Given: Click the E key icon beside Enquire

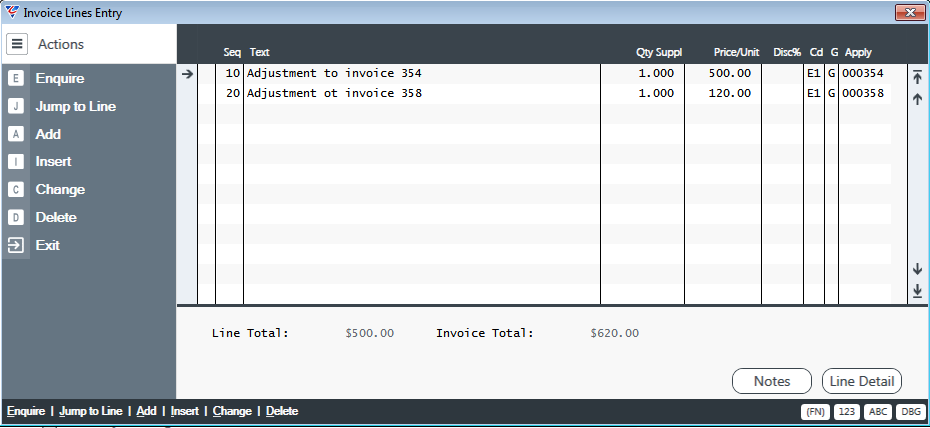Looking at the screenshot, I should click(x=16, y=79).
